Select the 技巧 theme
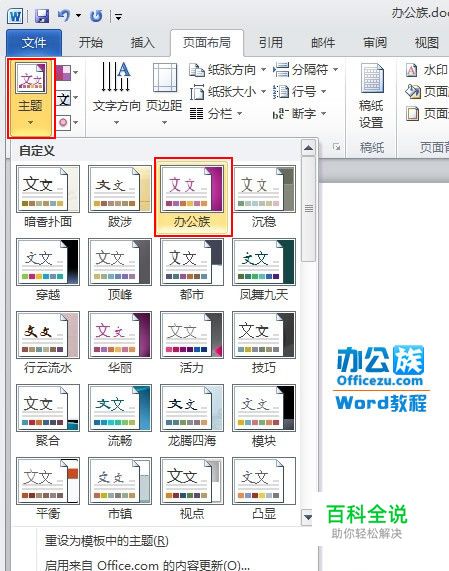 [264, 343]
